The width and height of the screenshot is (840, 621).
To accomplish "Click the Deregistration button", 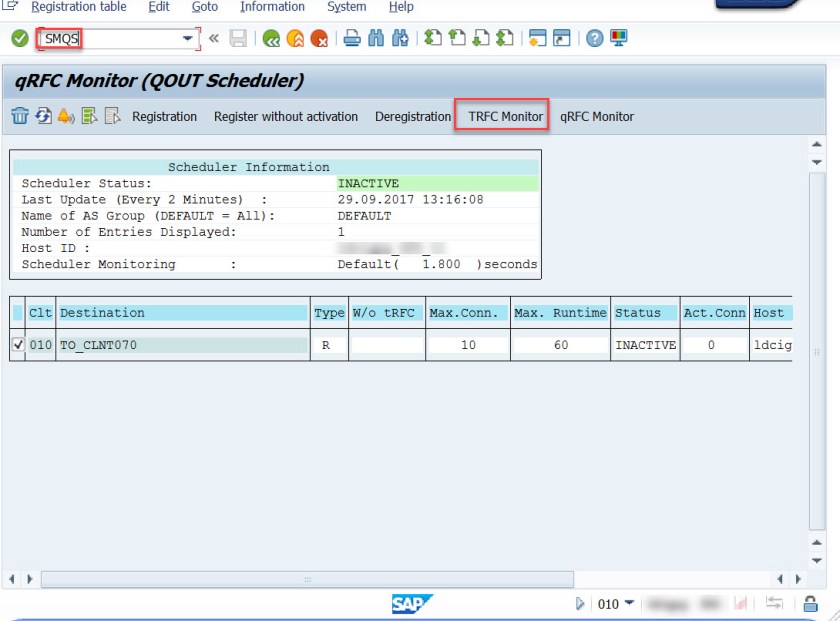I will click(x=413, y=116).
